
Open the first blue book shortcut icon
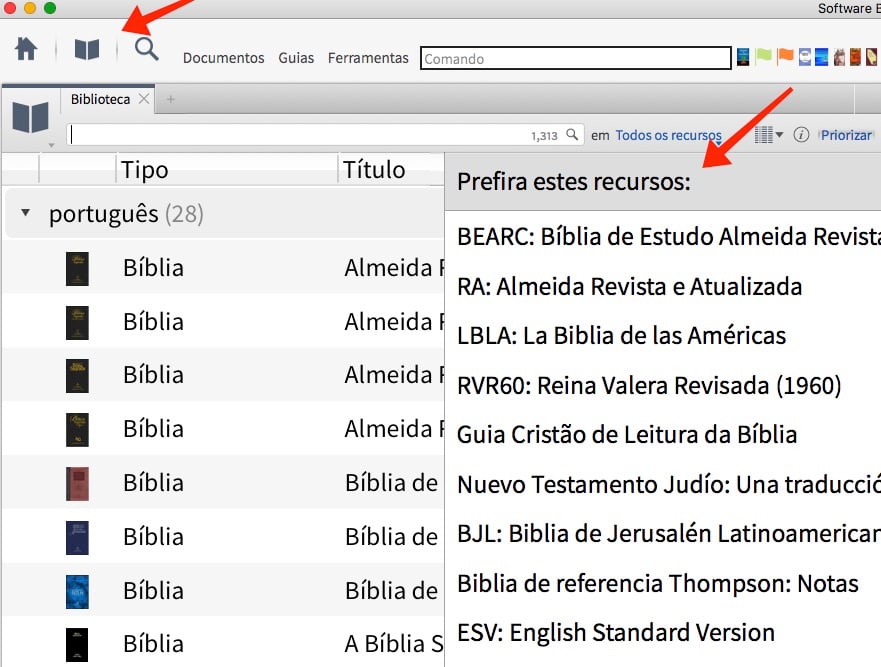click(743, 57)
